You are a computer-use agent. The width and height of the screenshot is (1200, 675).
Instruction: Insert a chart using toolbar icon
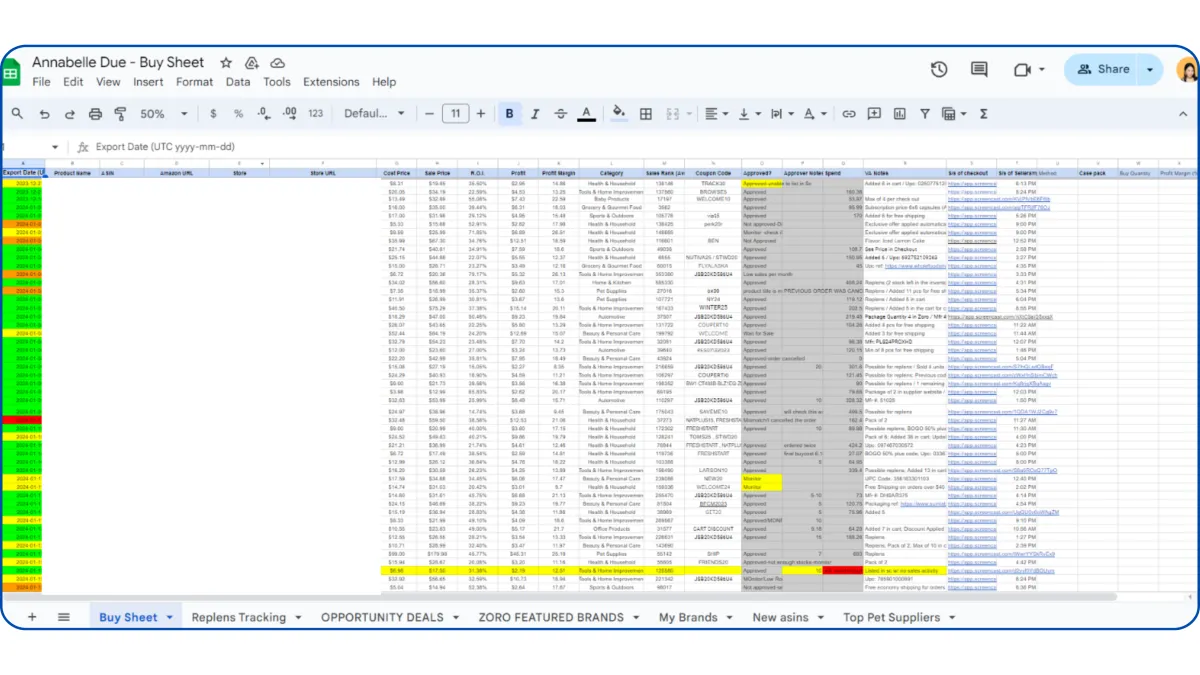pyautogui.click(x=898, y=114)
